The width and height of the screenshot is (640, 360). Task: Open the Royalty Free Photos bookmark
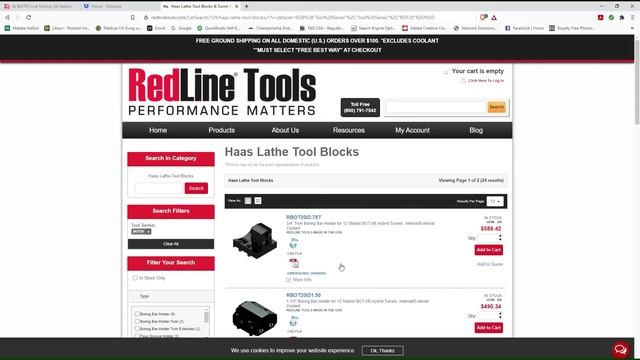coord(572,28)
